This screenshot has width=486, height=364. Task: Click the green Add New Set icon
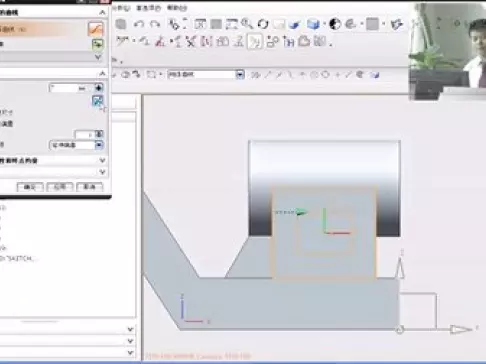point(97,44)
